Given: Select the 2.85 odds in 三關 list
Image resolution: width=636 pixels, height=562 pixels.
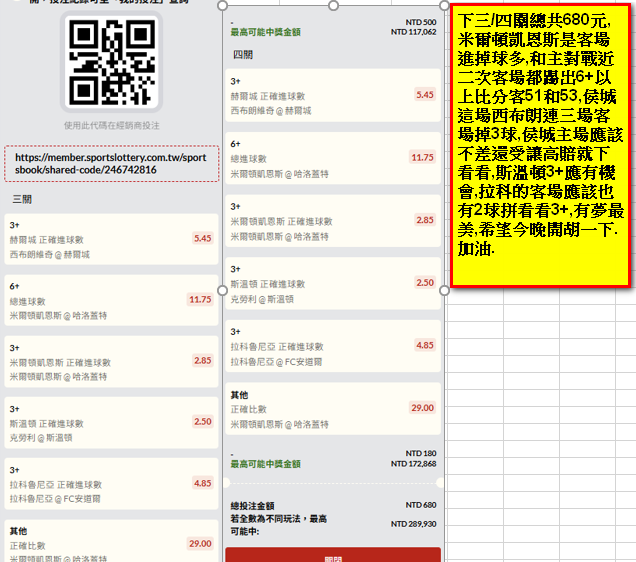Looking at the screenshot, I should point(202,360).
